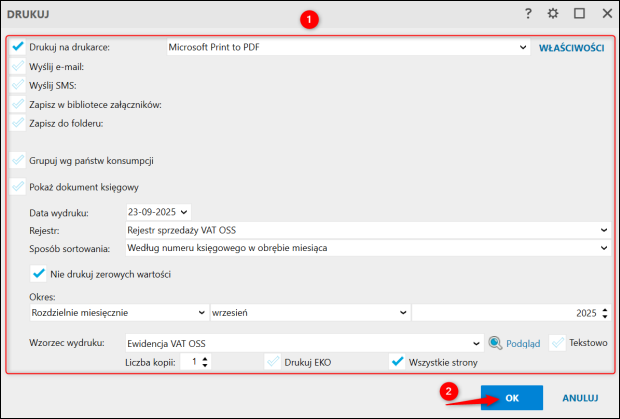Open help with the question mark icon
This screenshot has height=419, width=620.
[528, 14]
